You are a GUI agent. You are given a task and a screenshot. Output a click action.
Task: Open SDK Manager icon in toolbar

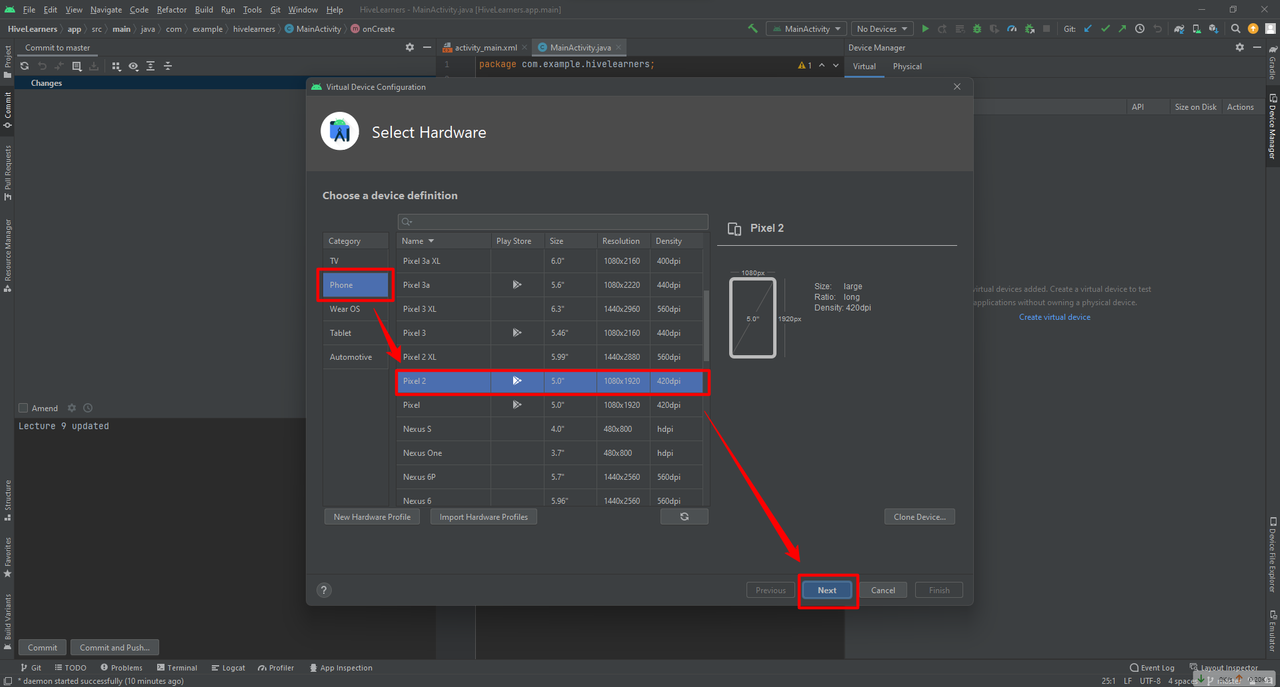coord(1214,29)
